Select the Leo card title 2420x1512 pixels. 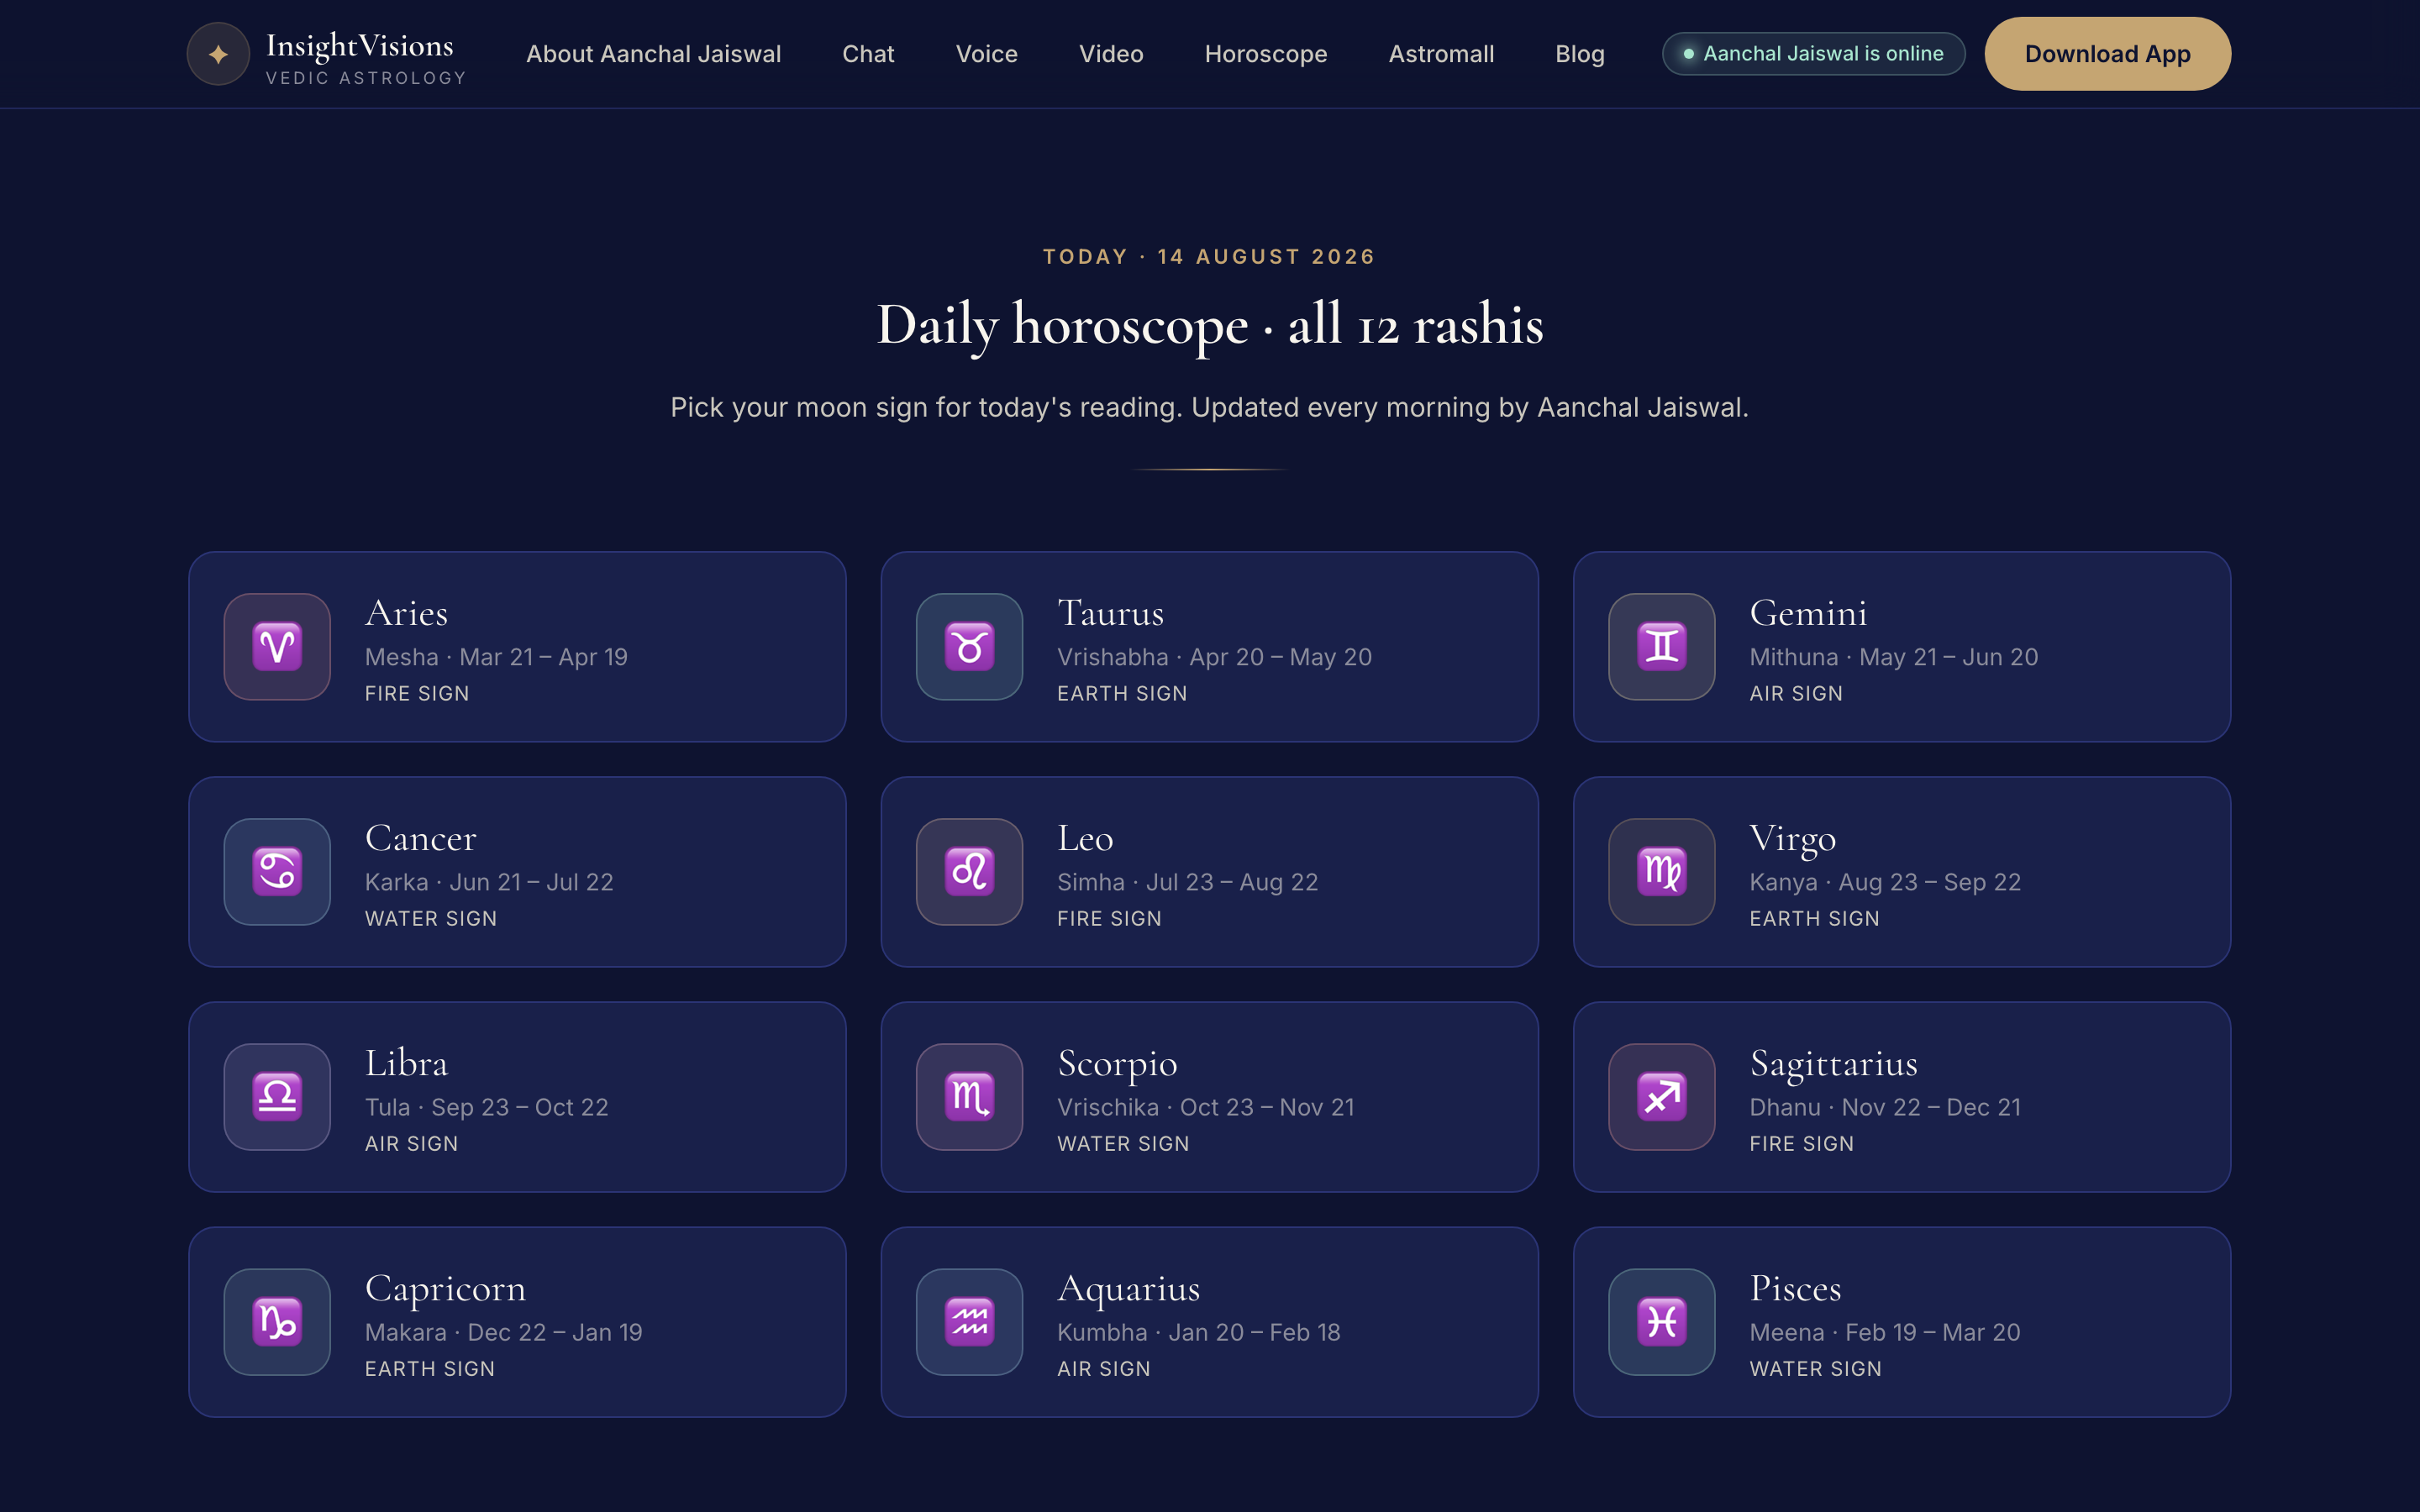(x=1085, y=838)
